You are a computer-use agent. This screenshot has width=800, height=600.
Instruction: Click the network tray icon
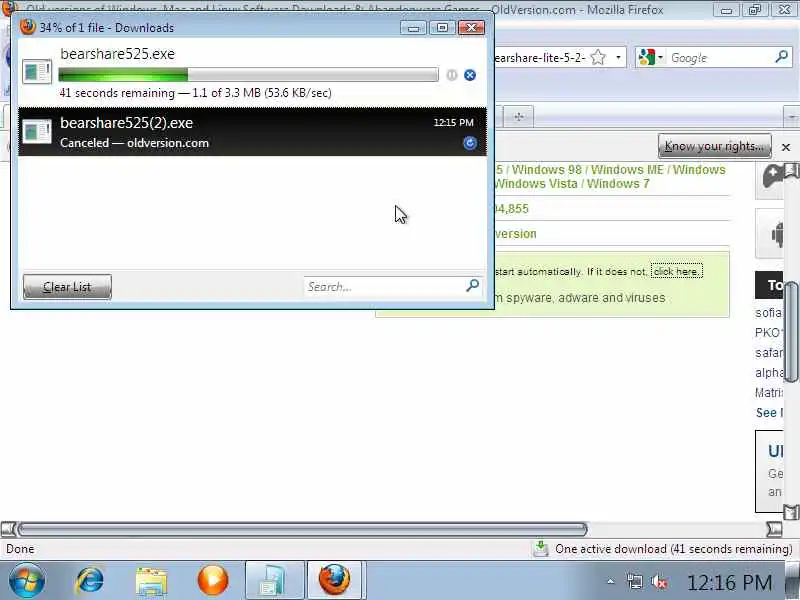pos(635,582)
